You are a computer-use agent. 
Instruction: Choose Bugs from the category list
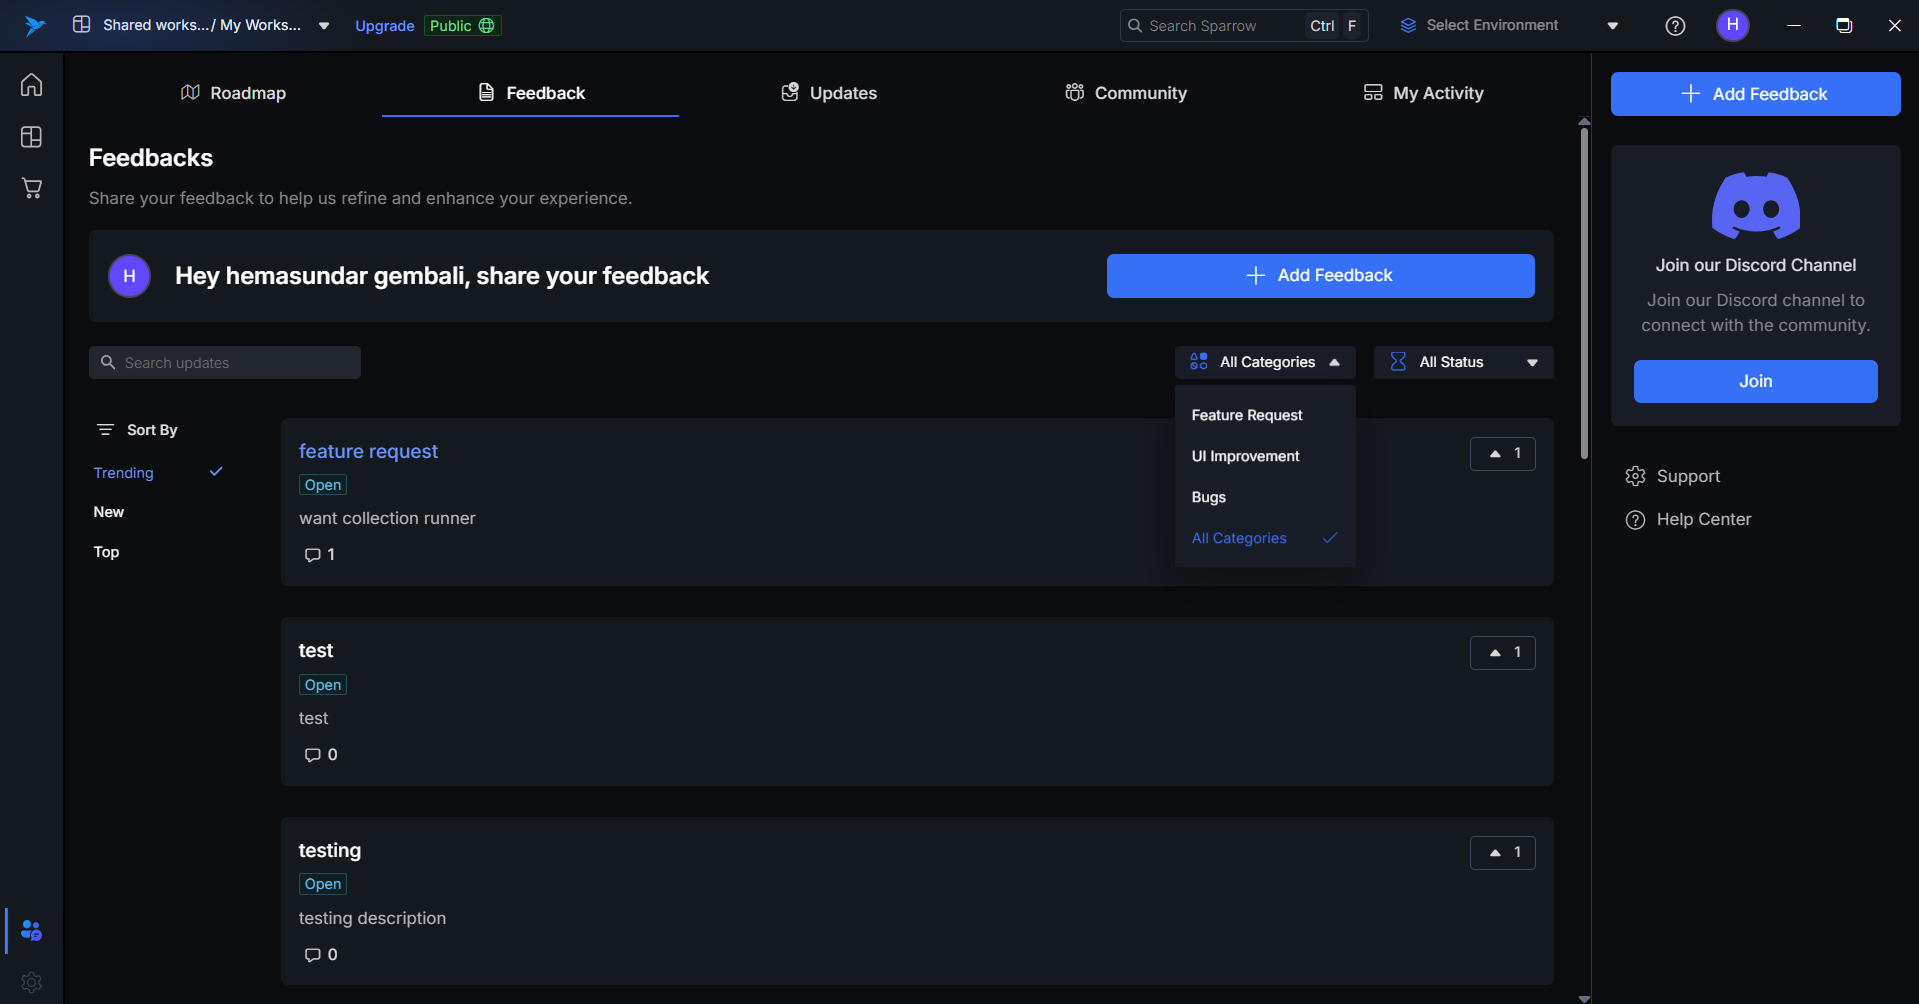coord(1208,497)
